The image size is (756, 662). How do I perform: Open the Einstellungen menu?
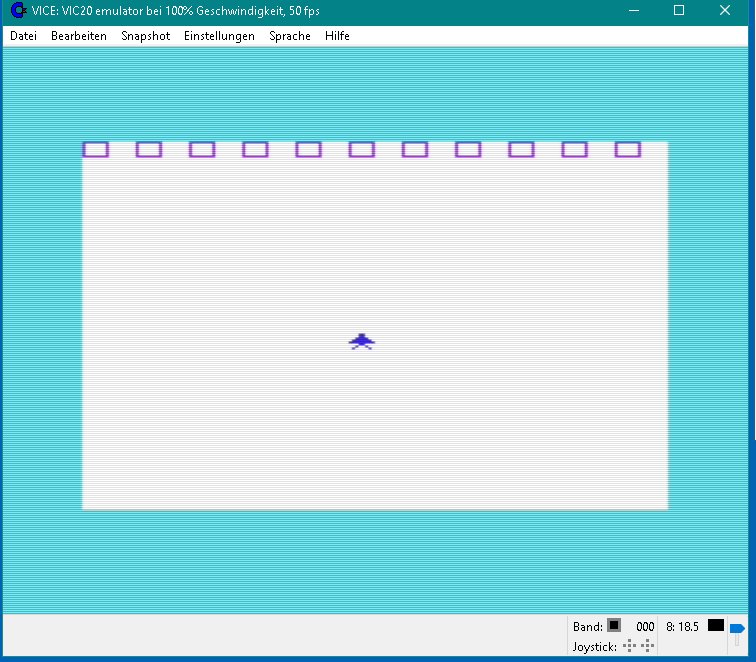219,36
